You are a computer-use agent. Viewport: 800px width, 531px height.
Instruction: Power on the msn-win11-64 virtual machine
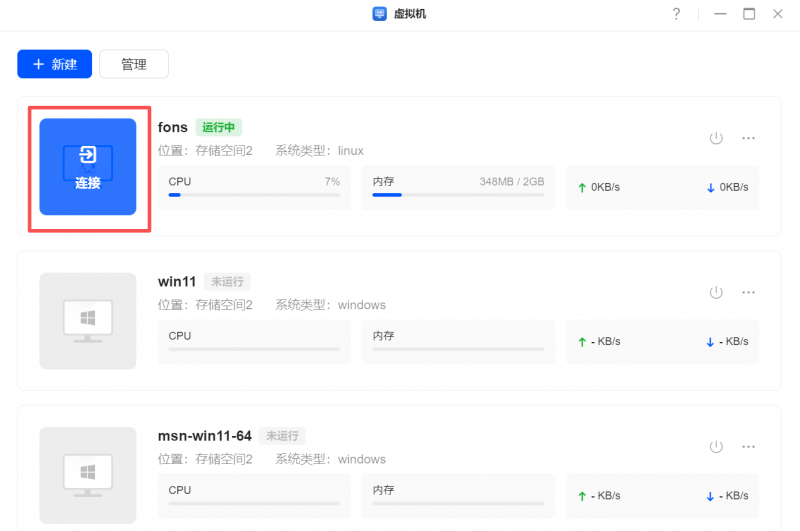[715, 446]
